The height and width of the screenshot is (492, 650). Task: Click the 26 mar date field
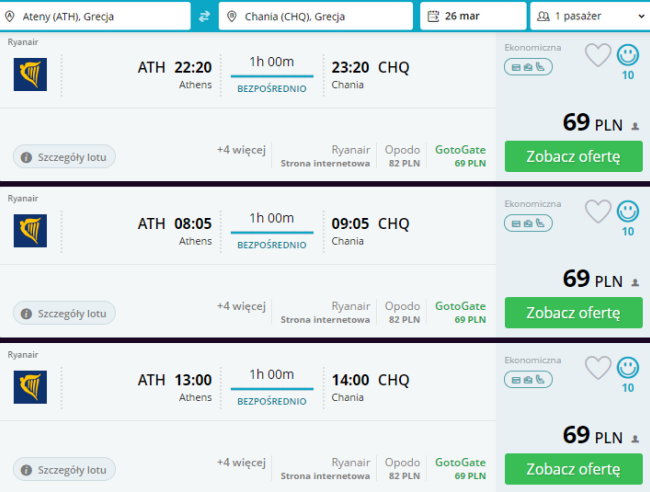[x=473, y=16]
